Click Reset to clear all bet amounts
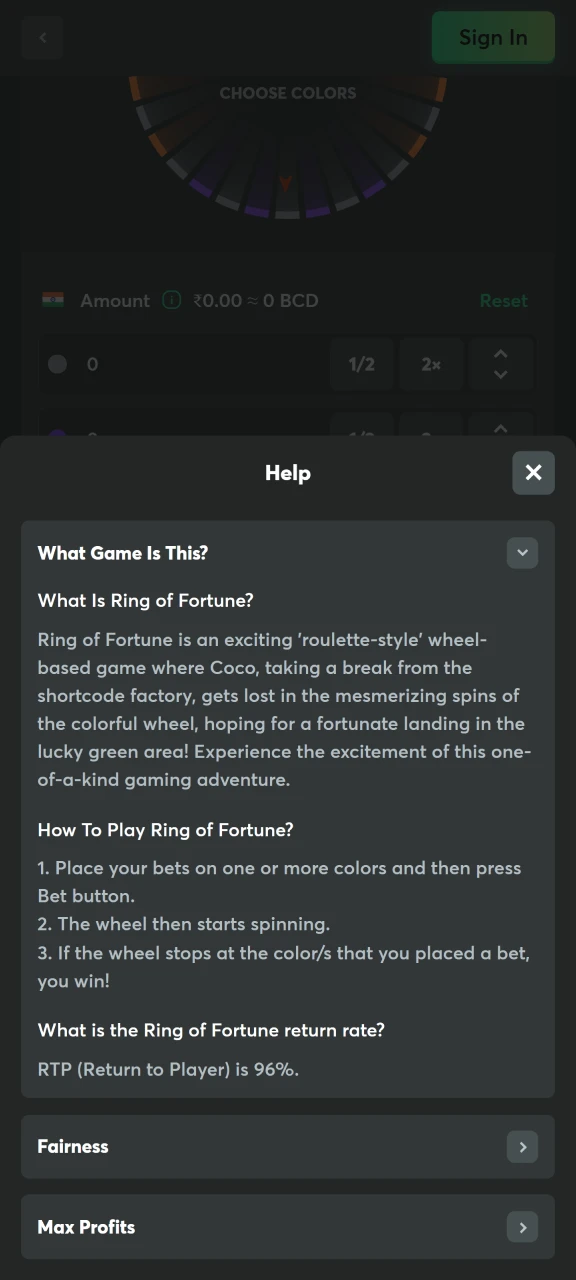Screen dimensions: 576x1280 [x=503, y=300]
